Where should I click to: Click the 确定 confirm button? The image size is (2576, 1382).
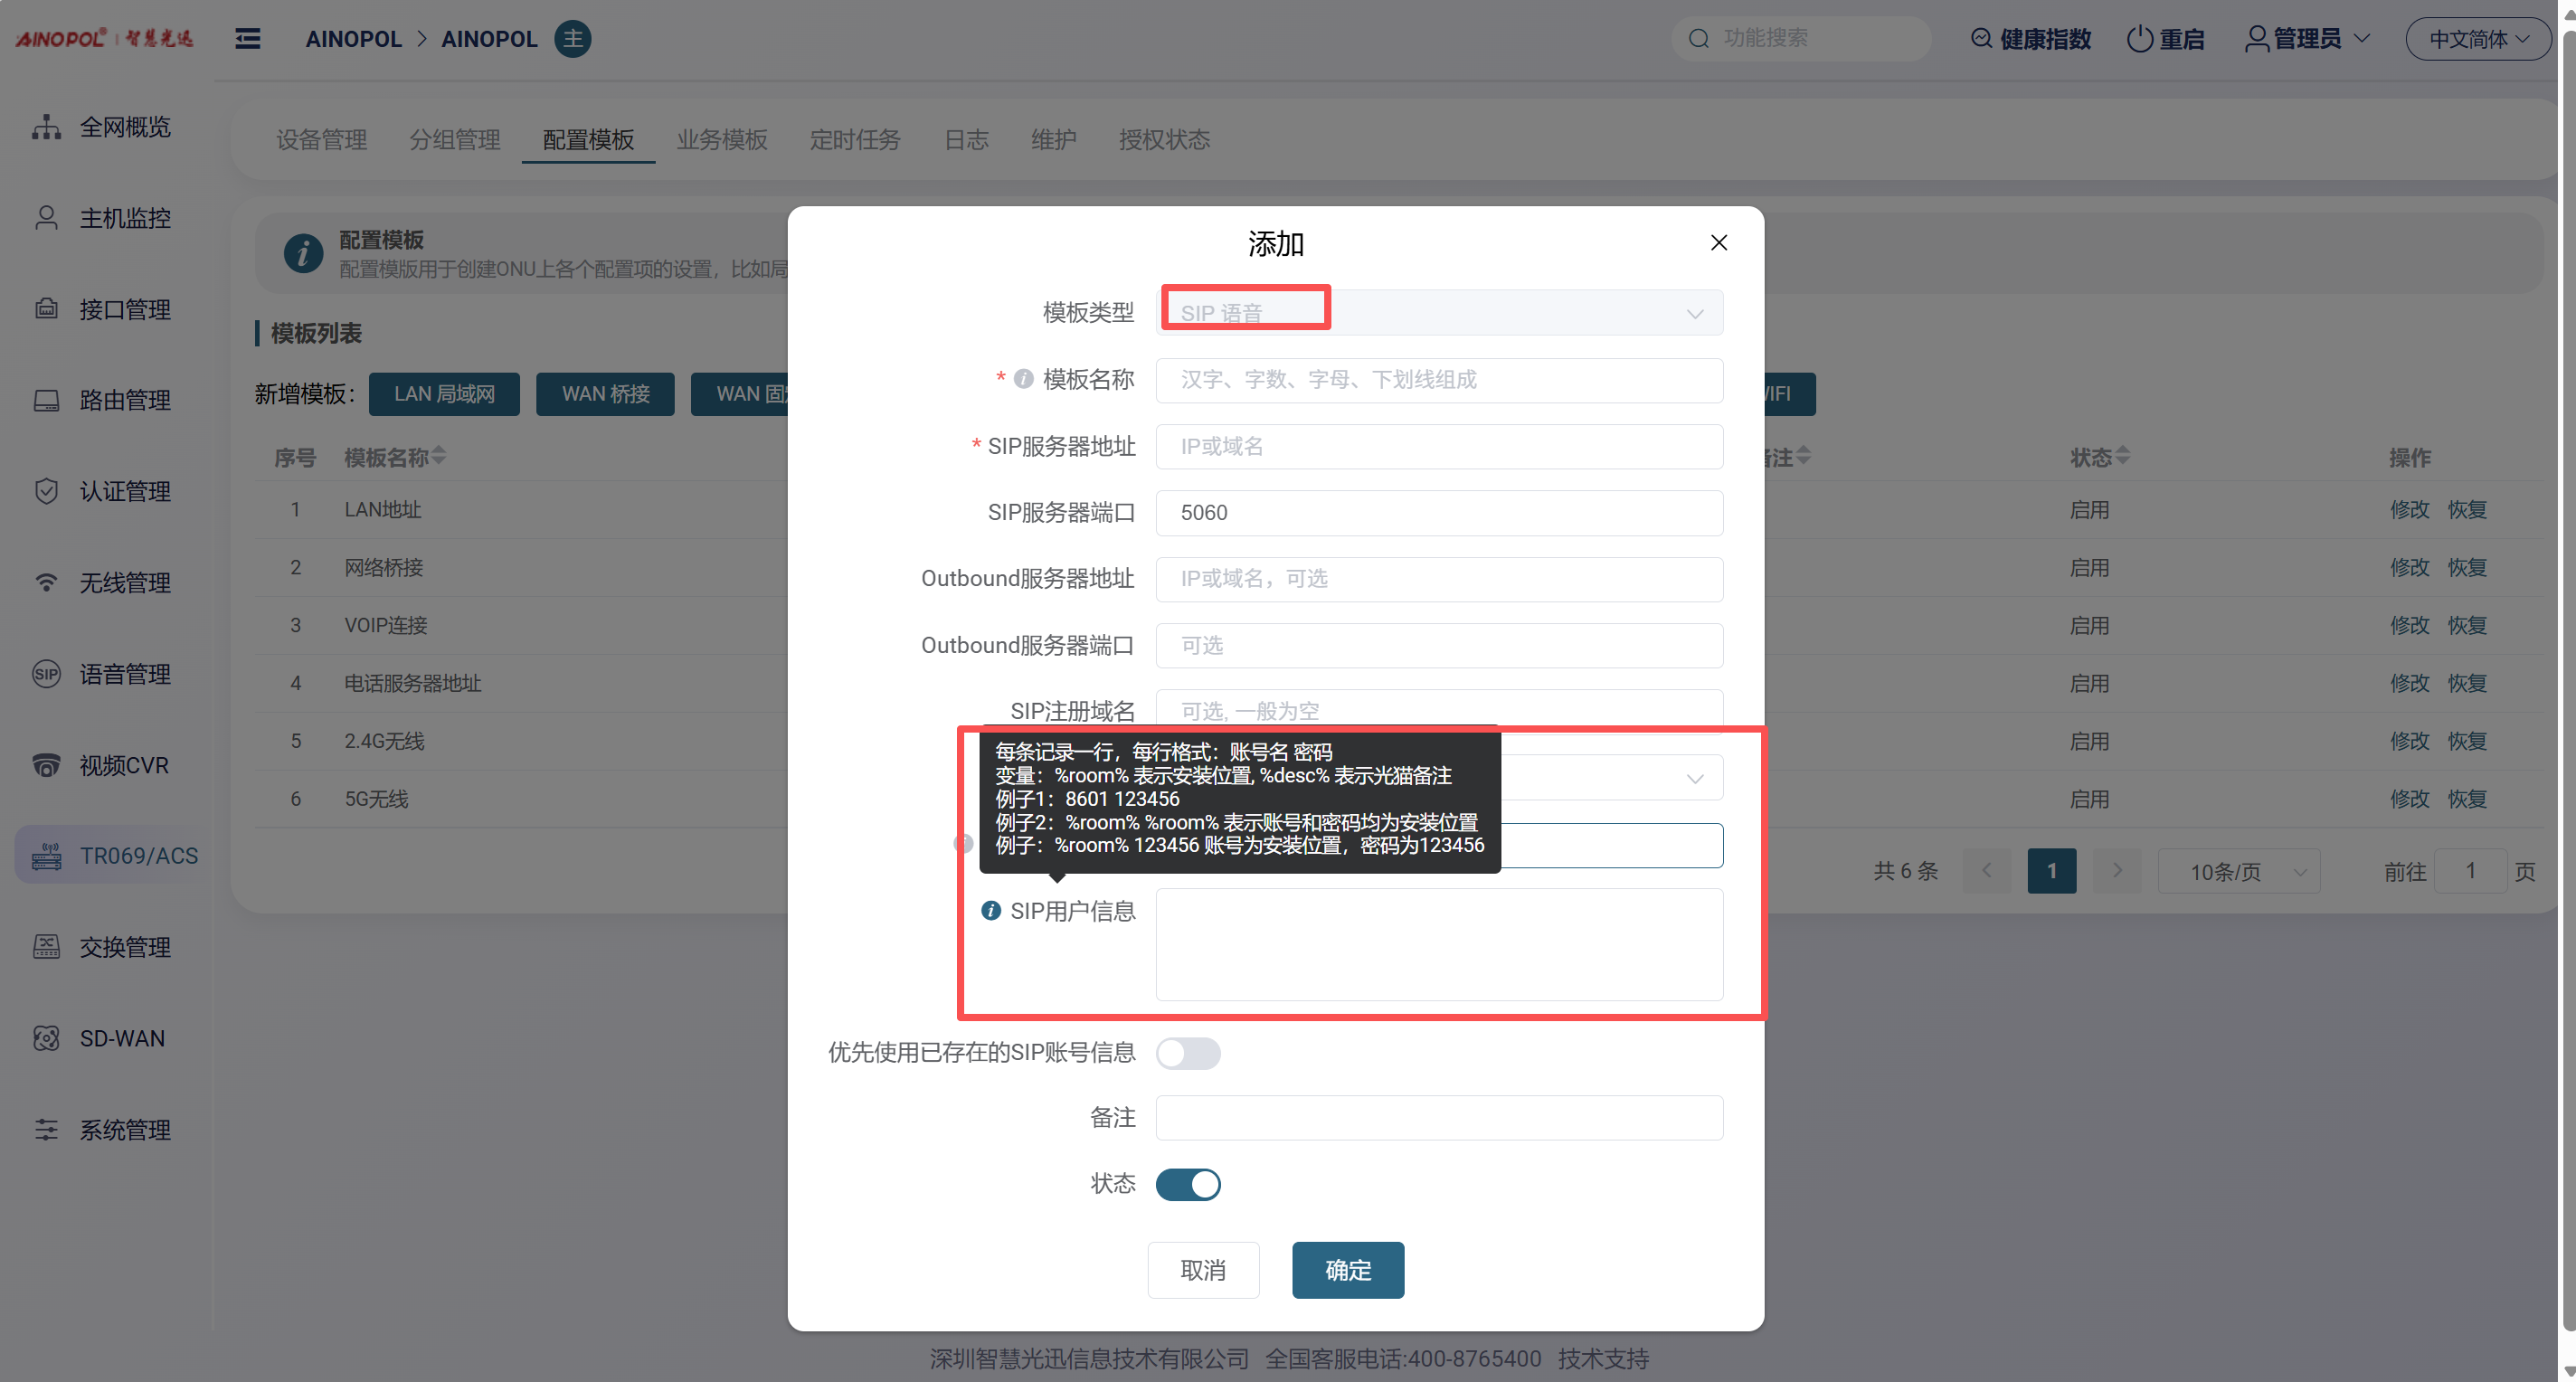pyautogui.click(x=1347, y=1270)
